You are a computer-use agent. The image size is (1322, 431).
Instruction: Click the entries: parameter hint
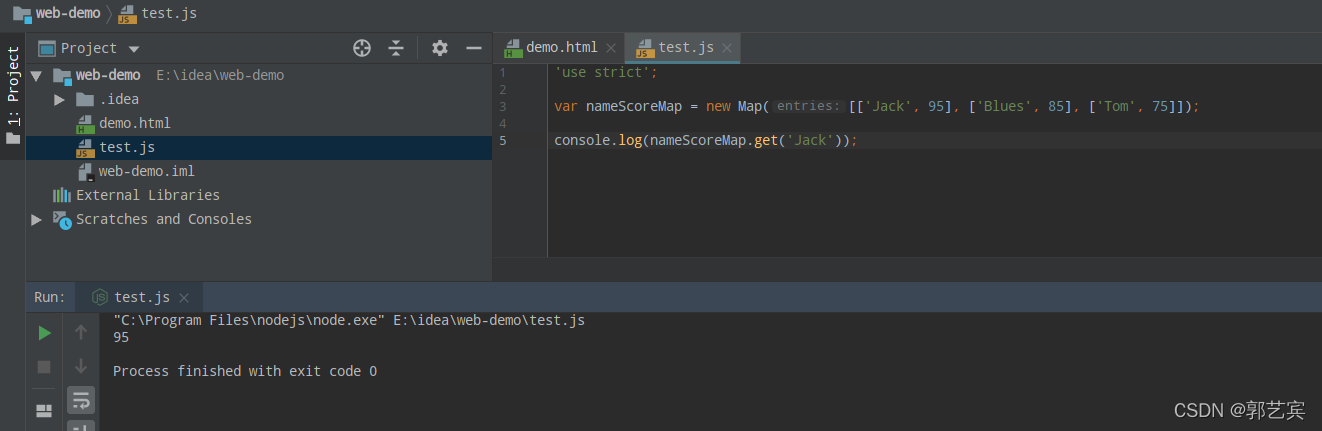[x=808, y=106]
